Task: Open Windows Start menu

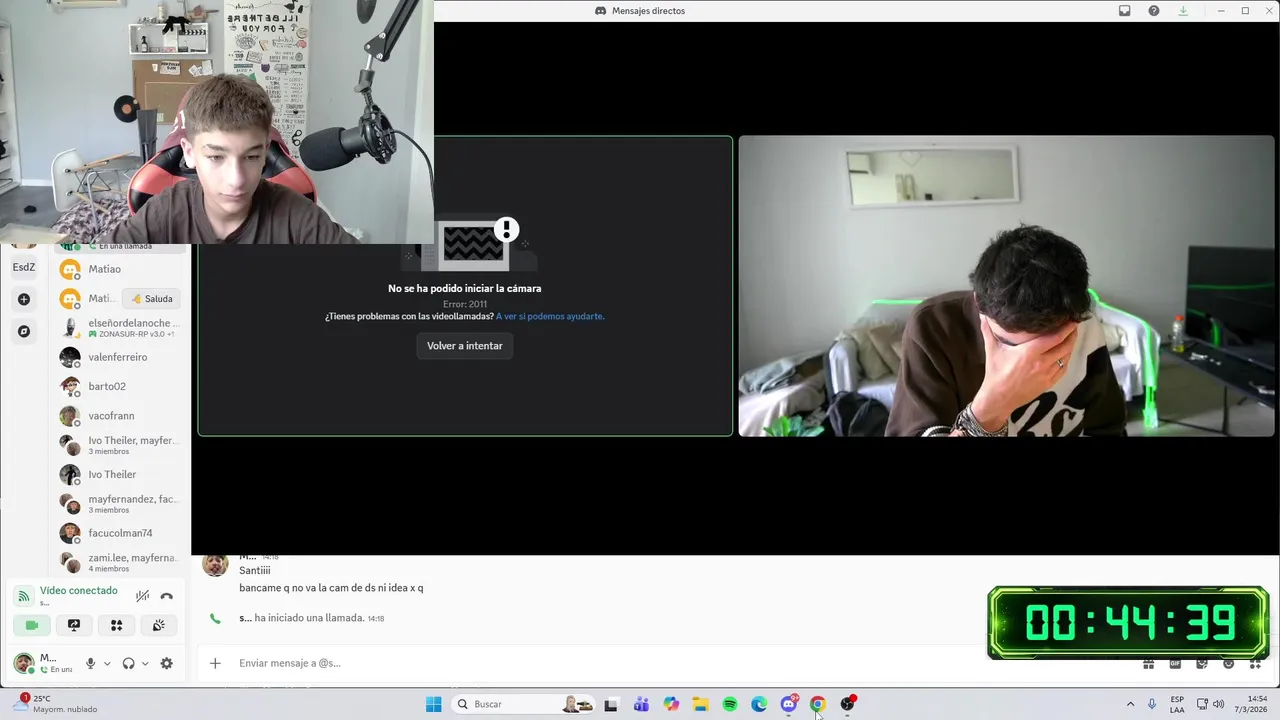Action: [433, 704]
